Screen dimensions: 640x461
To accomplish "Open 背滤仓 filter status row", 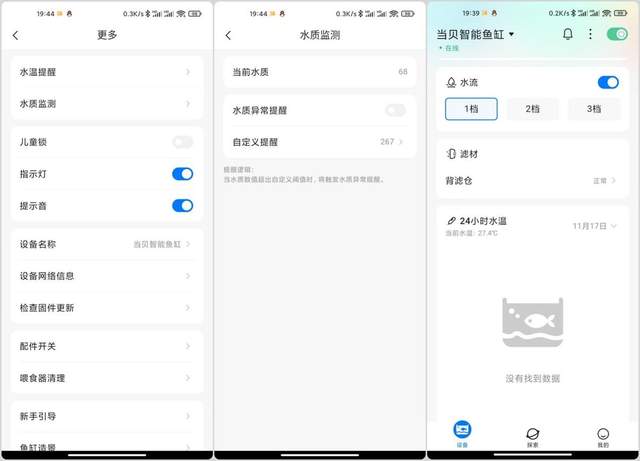I will click(531, 180).
